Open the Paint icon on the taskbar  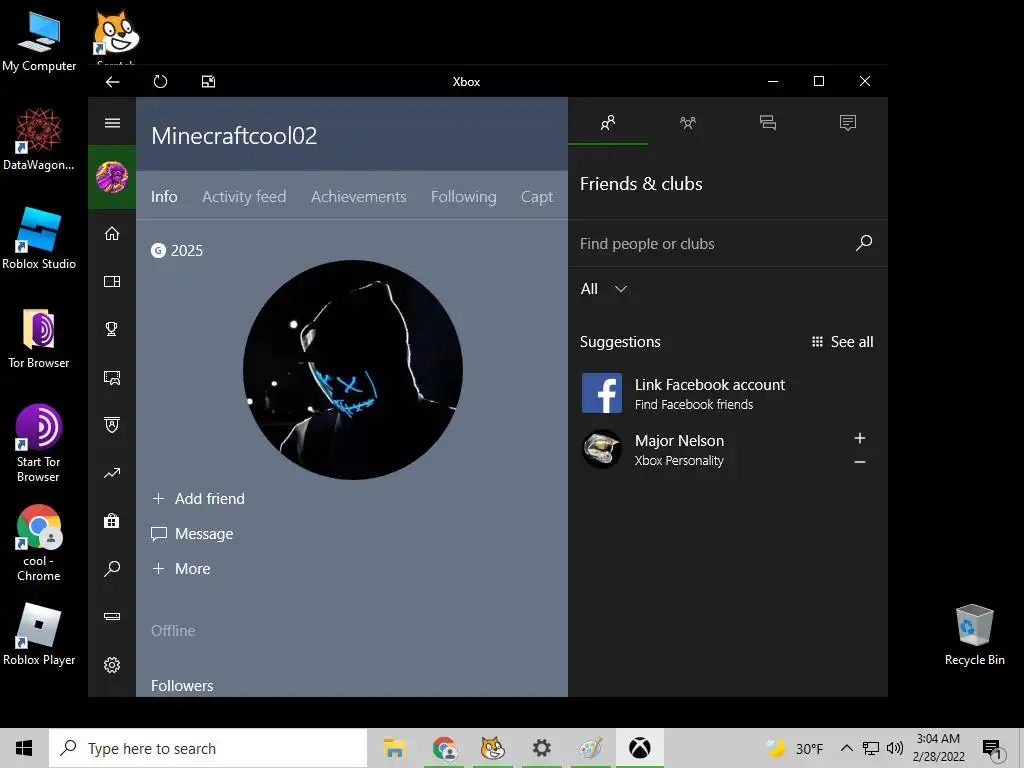pyautogui.click(x=590, y=748)
